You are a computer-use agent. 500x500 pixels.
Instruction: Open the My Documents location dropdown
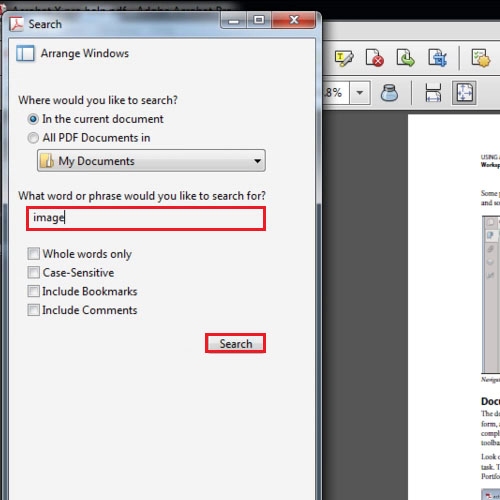tap(151, 161)
